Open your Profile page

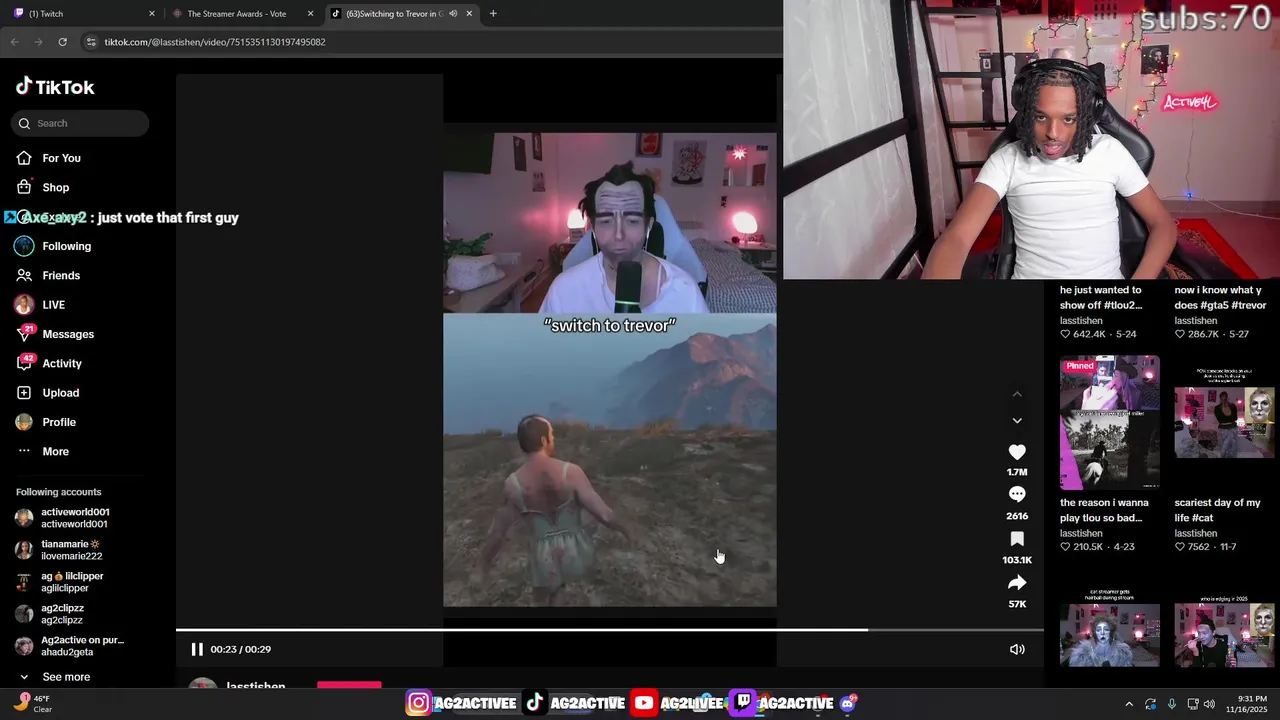pos(45,422)
